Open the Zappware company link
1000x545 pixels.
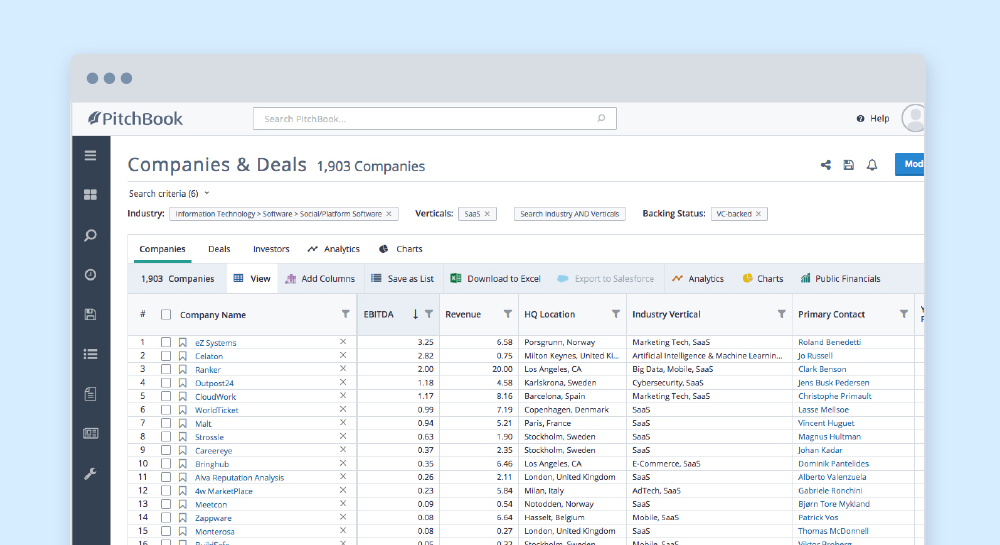click(213, 518)
